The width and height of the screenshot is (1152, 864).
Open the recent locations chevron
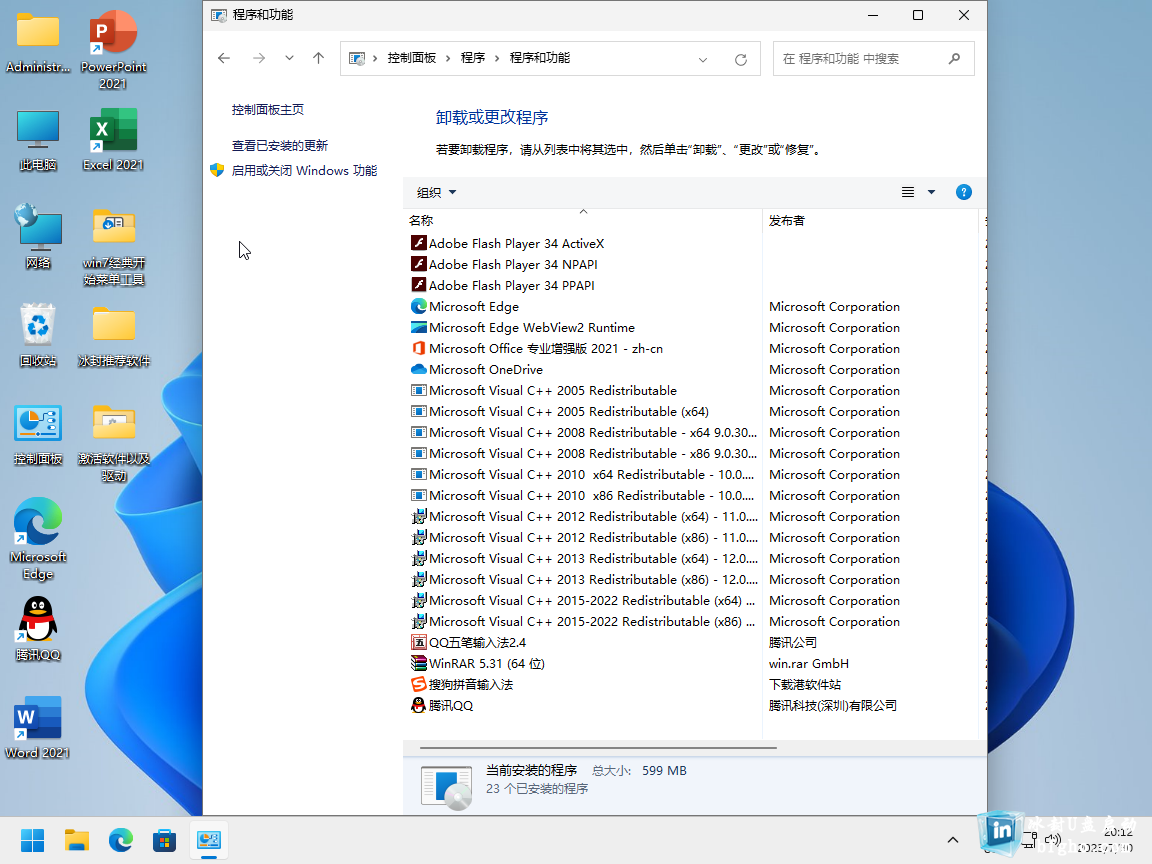[x=289, y=58]
